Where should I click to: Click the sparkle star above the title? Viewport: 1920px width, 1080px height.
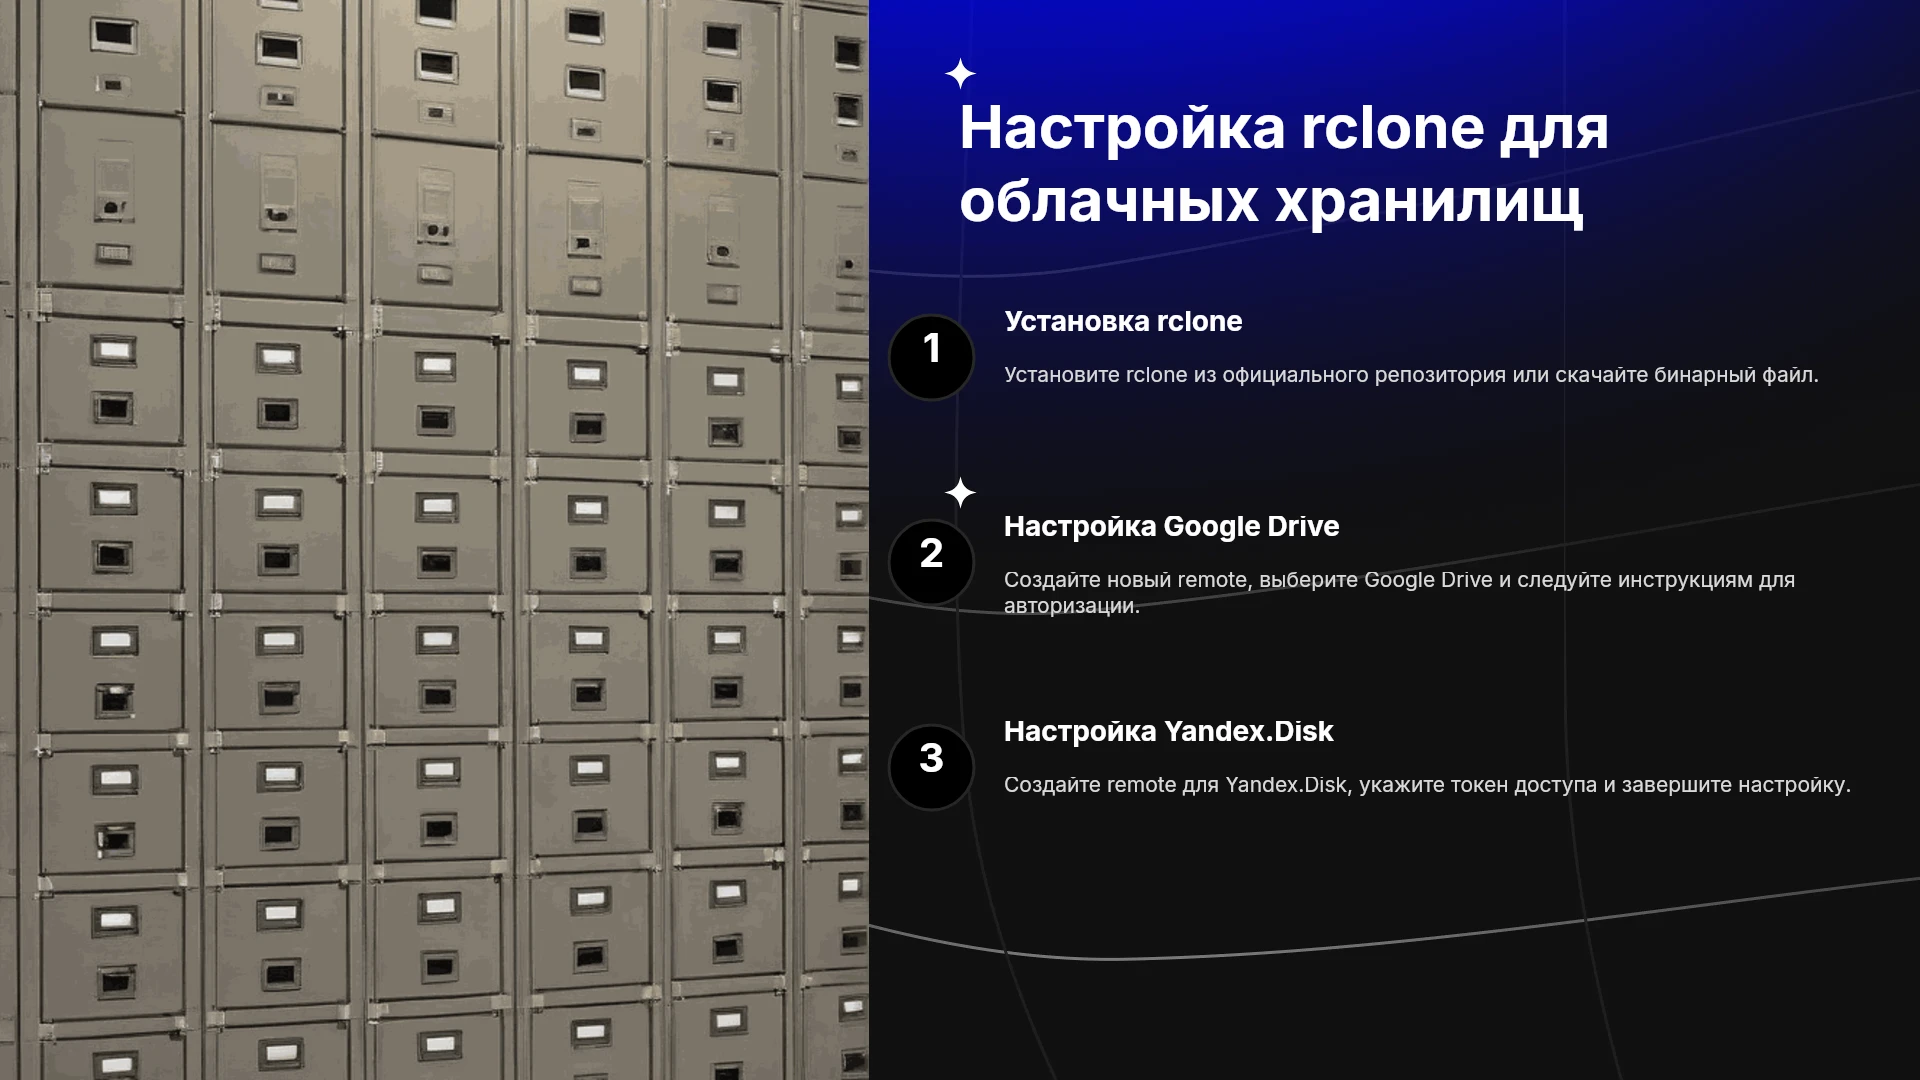click(960, 74)
